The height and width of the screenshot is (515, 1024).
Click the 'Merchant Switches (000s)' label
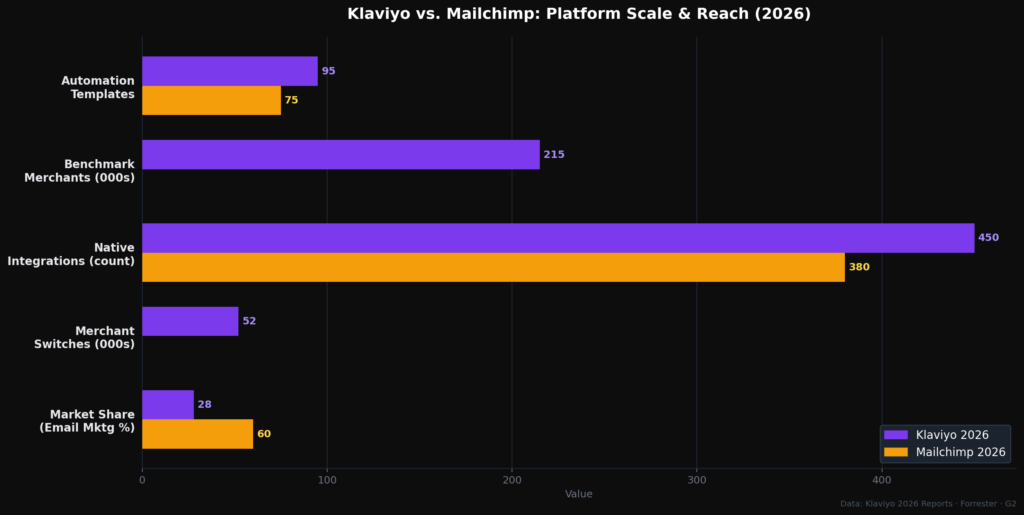pos(84,337)
